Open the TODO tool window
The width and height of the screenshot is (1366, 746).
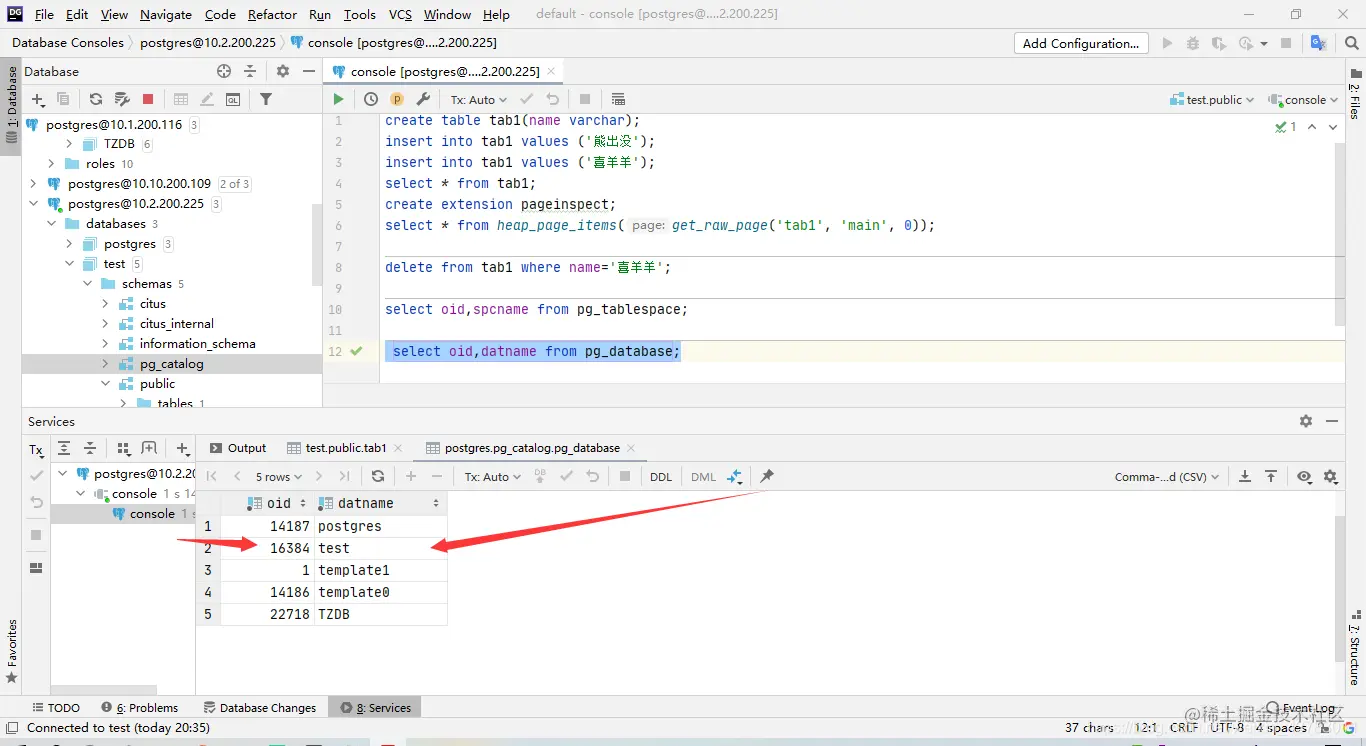pos(56,707)
